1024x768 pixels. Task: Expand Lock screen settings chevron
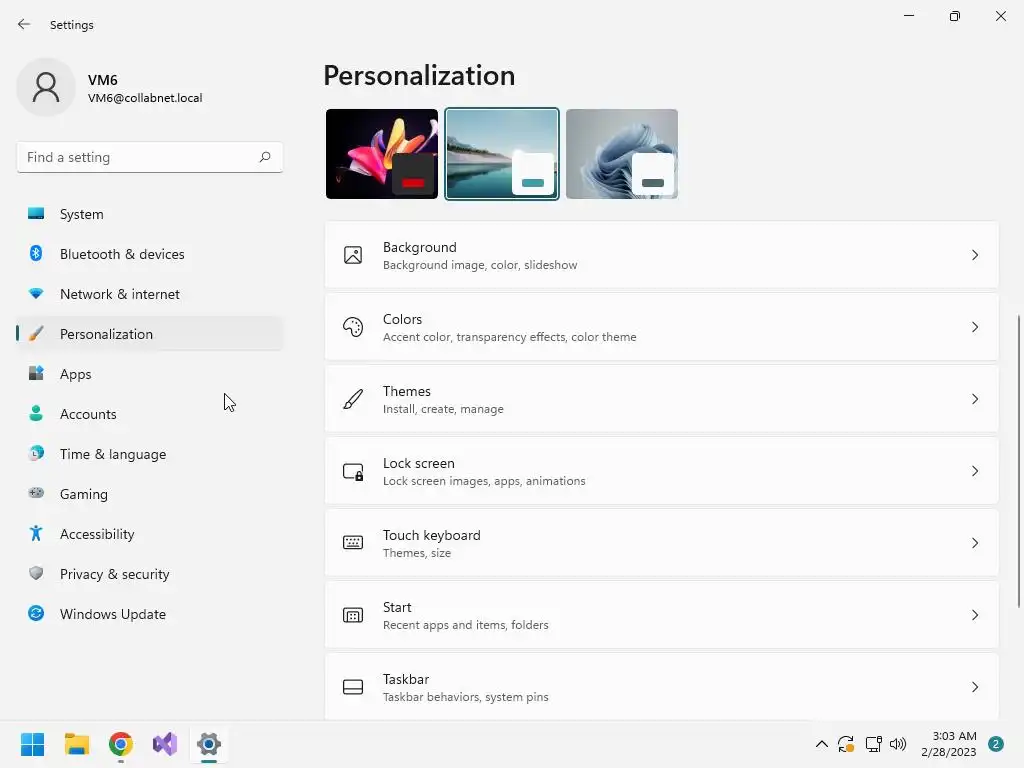(975, 471)
